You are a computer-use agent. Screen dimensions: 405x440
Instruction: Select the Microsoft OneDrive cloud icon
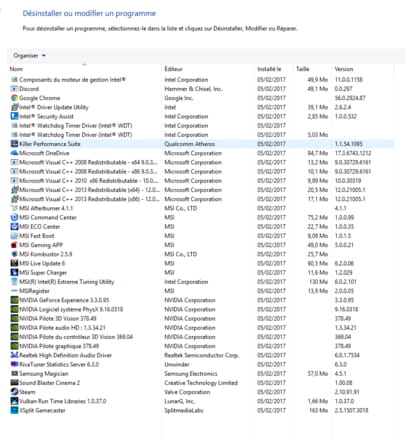point(14,153)
